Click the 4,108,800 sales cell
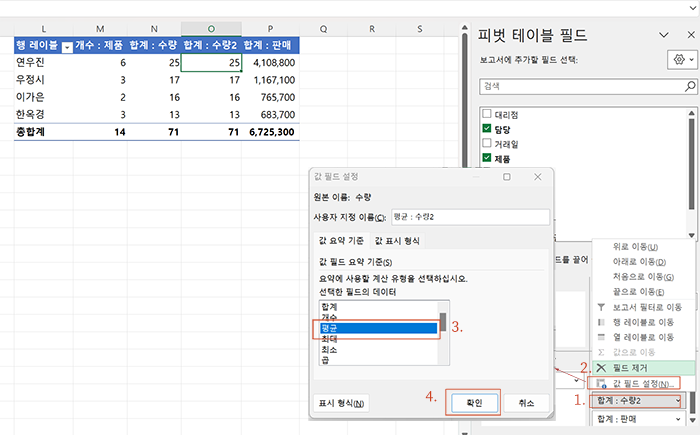The image size is (700, 435). (271, 63)
